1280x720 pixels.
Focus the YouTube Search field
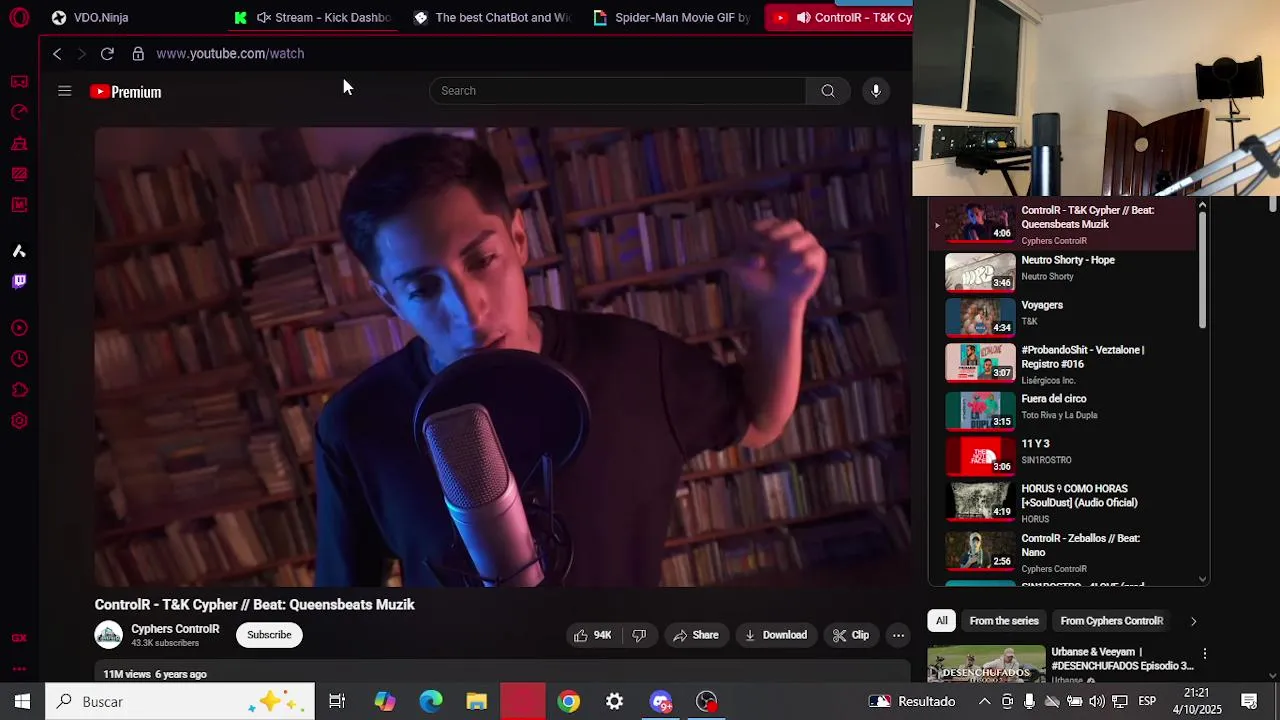(x=618, y=91)
